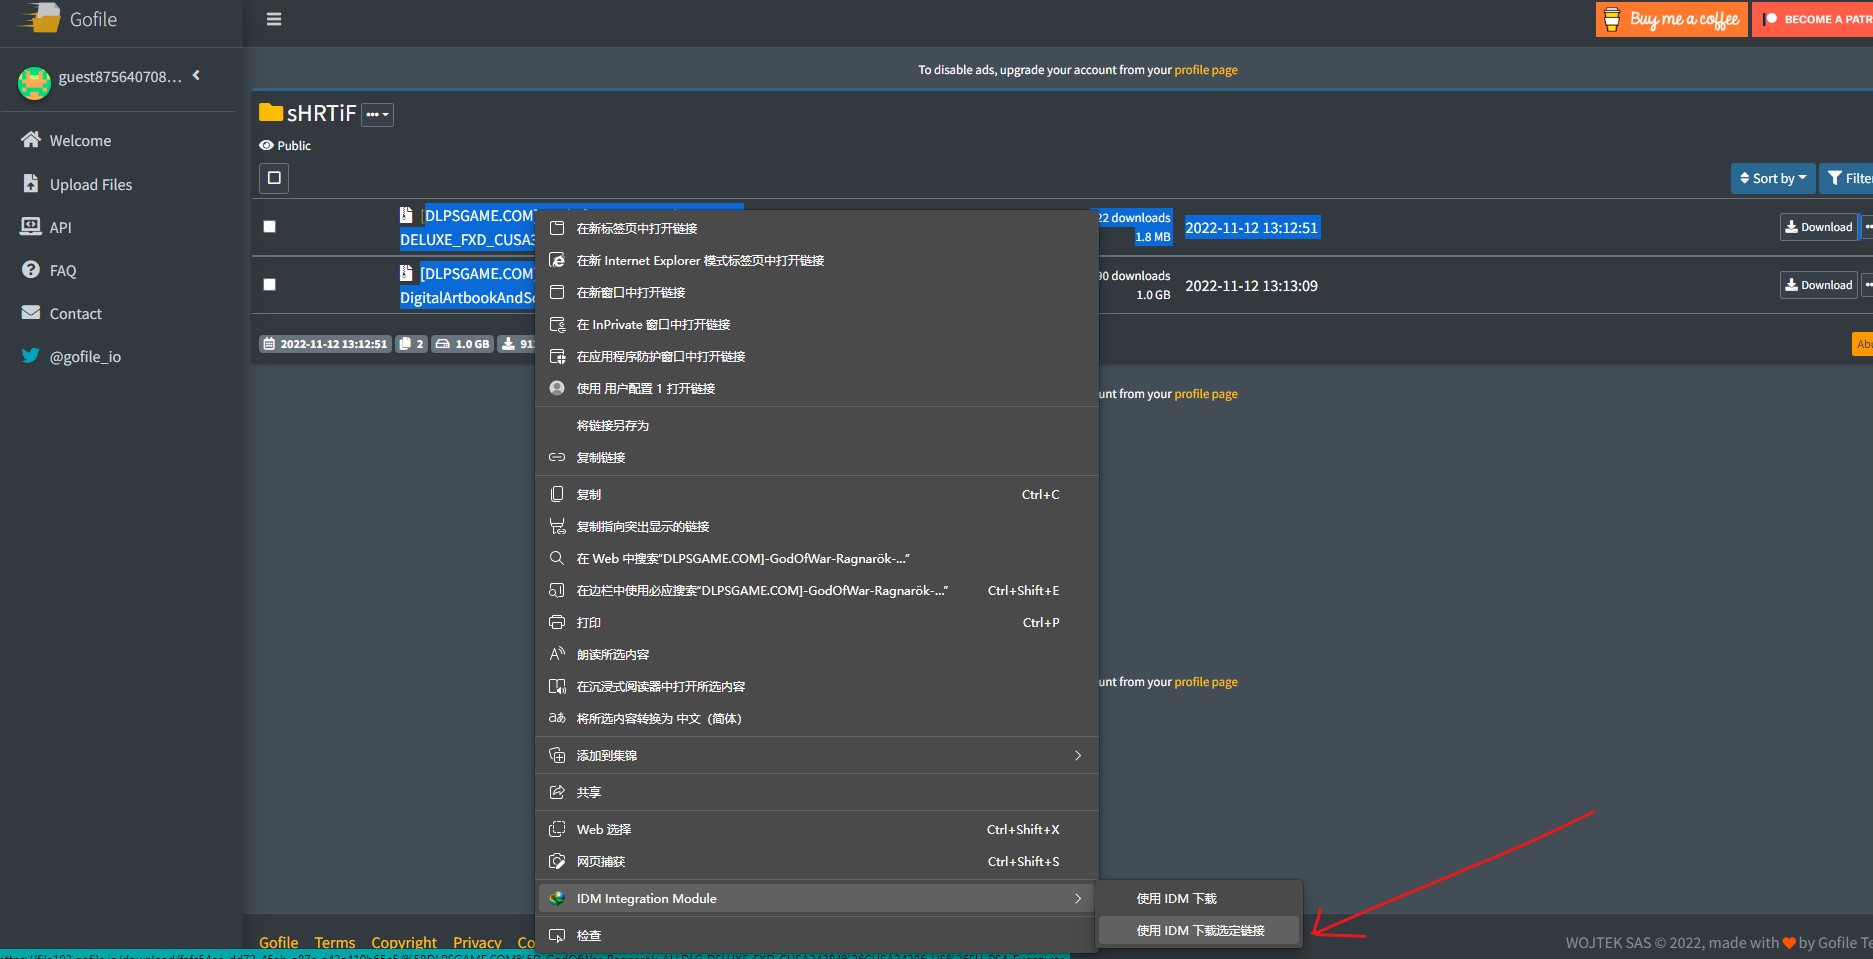Click the Buy me a coffee button
The image size is (1873, 959).
point(1672,19)
